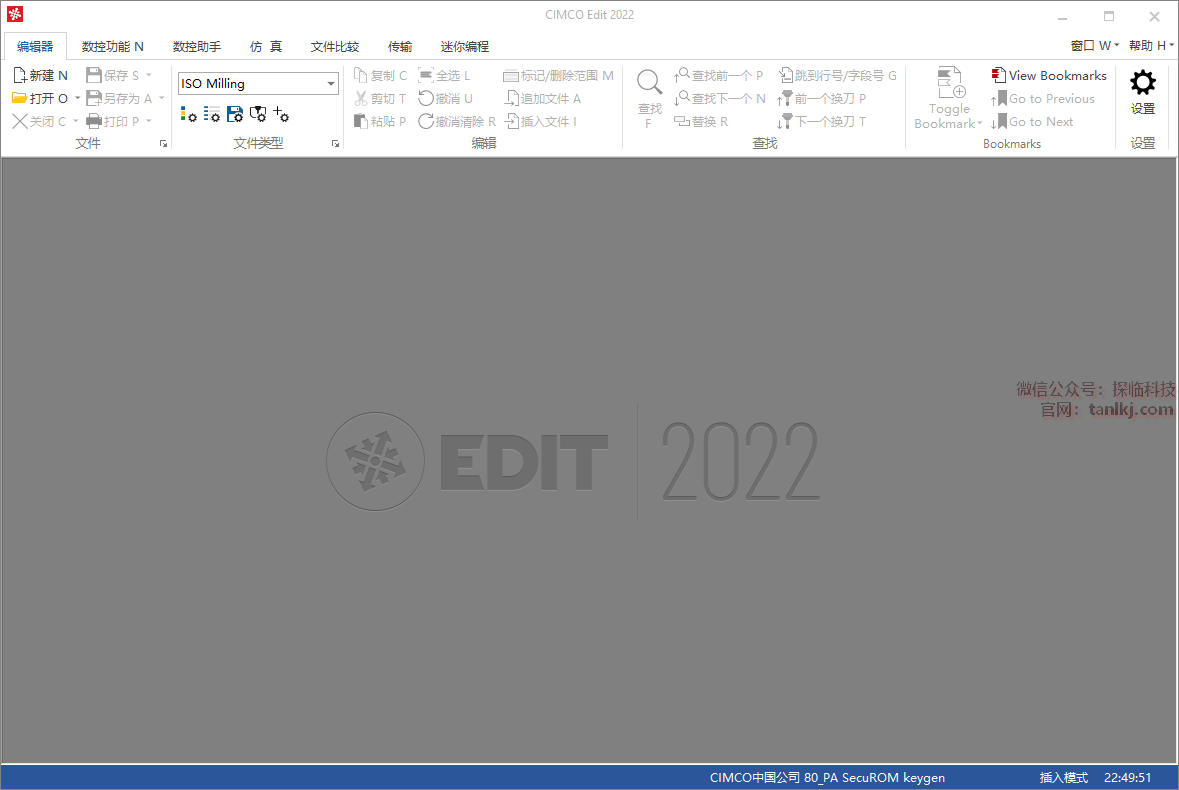This screenshot has height=790, width=1179.
Task: Open the block numbers setup gear icon
Action: (x=212, y=114)
